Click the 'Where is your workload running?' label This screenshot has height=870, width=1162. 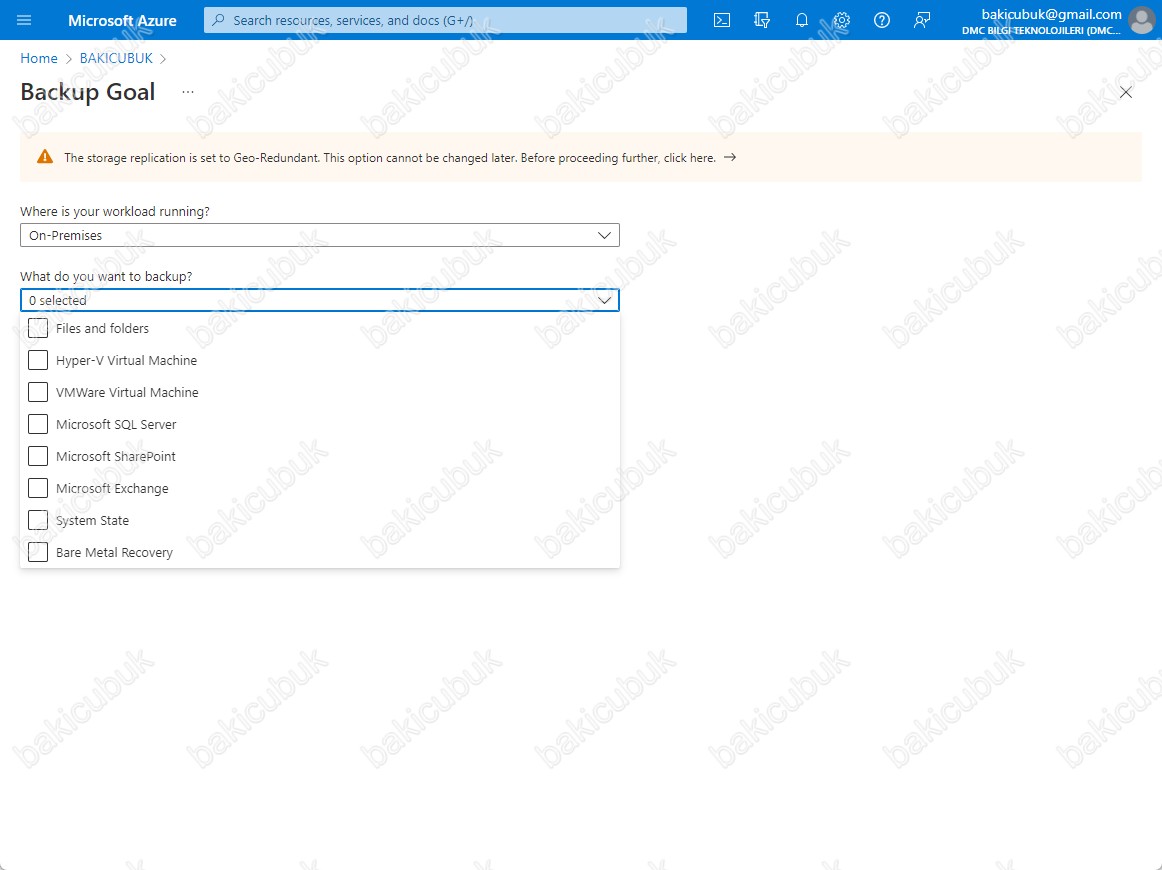115,211
